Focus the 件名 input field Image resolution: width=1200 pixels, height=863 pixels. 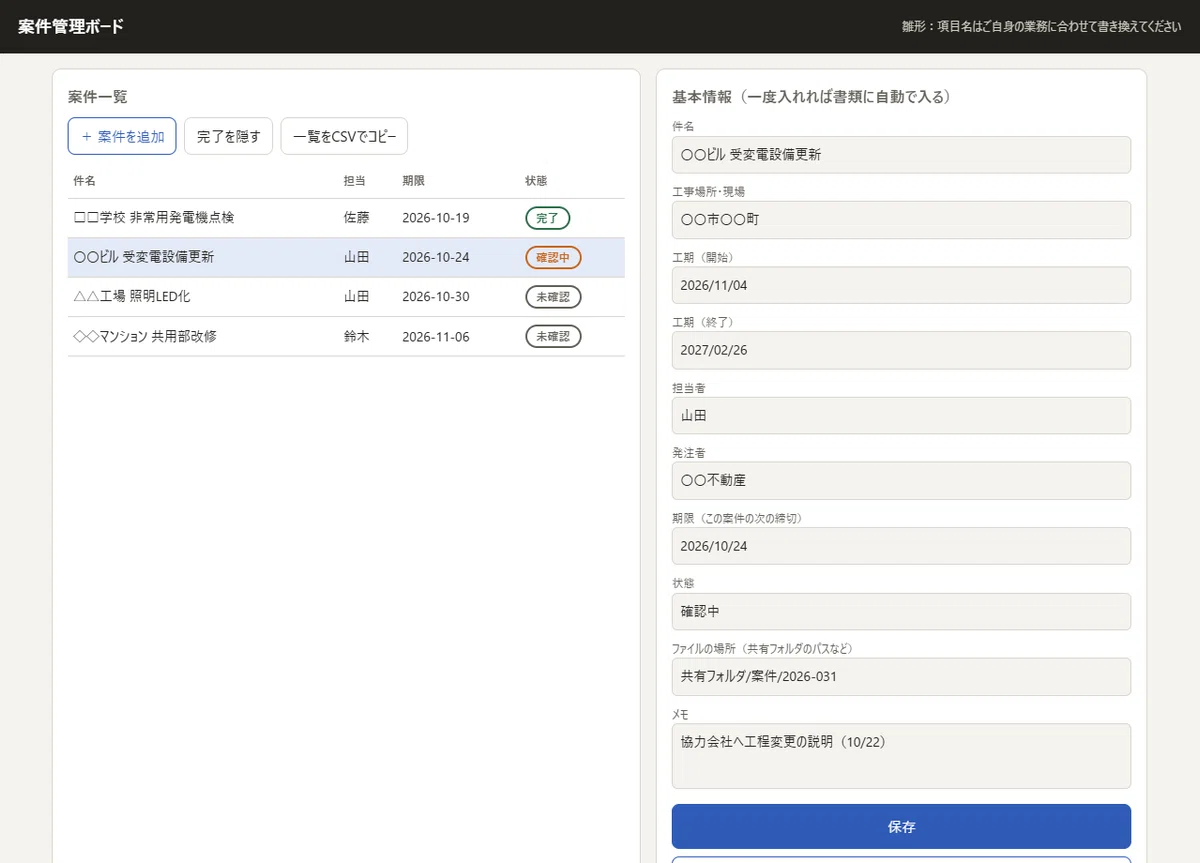pyautogui.click(x=901, y=155)
